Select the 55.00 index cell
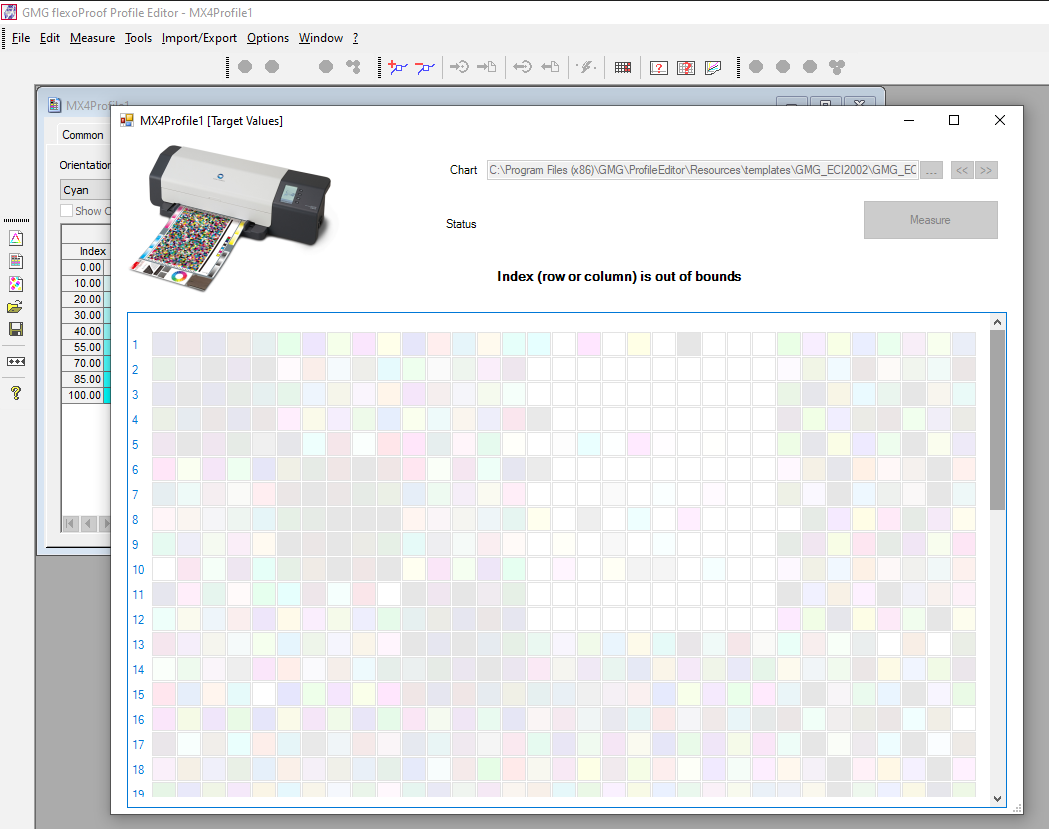The height and width of the screenshot is (829, 1049). [x=83, y=347]
